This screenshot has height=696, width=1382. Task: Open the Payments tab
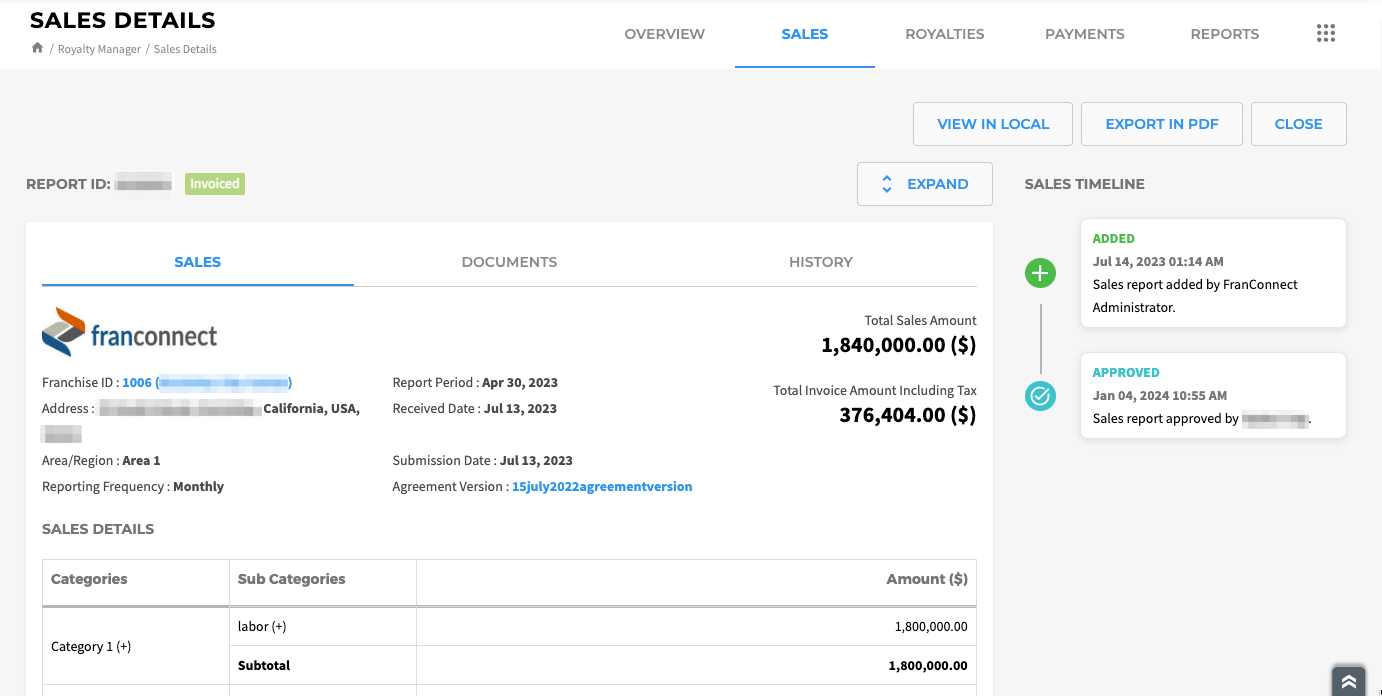(x=1085, y=34)
